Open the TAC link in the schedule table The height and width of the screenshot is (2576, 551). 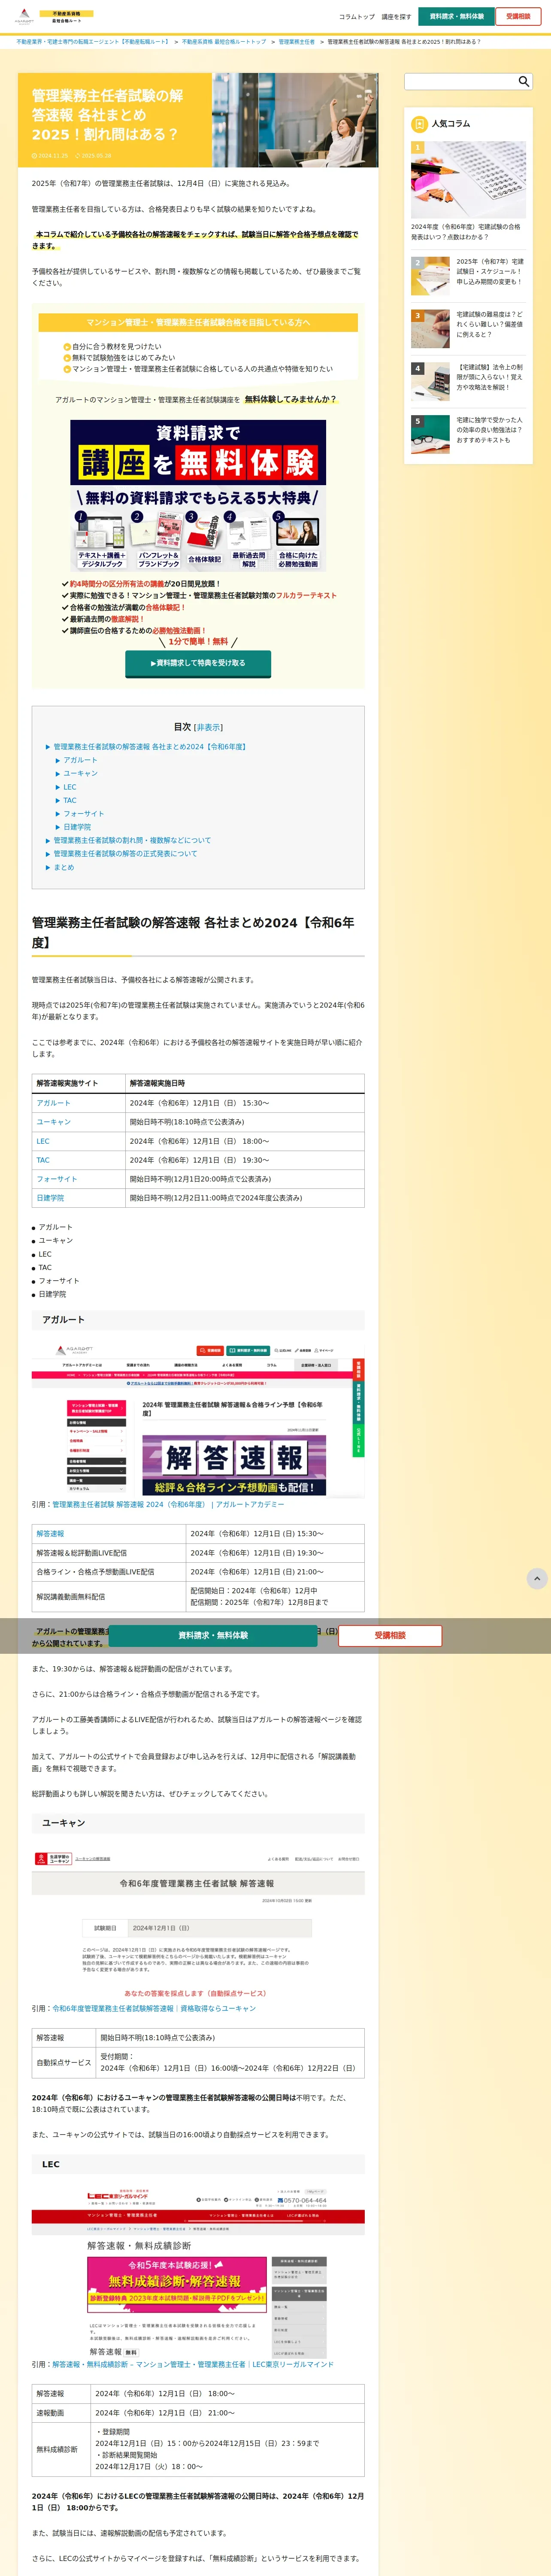(43, 1160)
